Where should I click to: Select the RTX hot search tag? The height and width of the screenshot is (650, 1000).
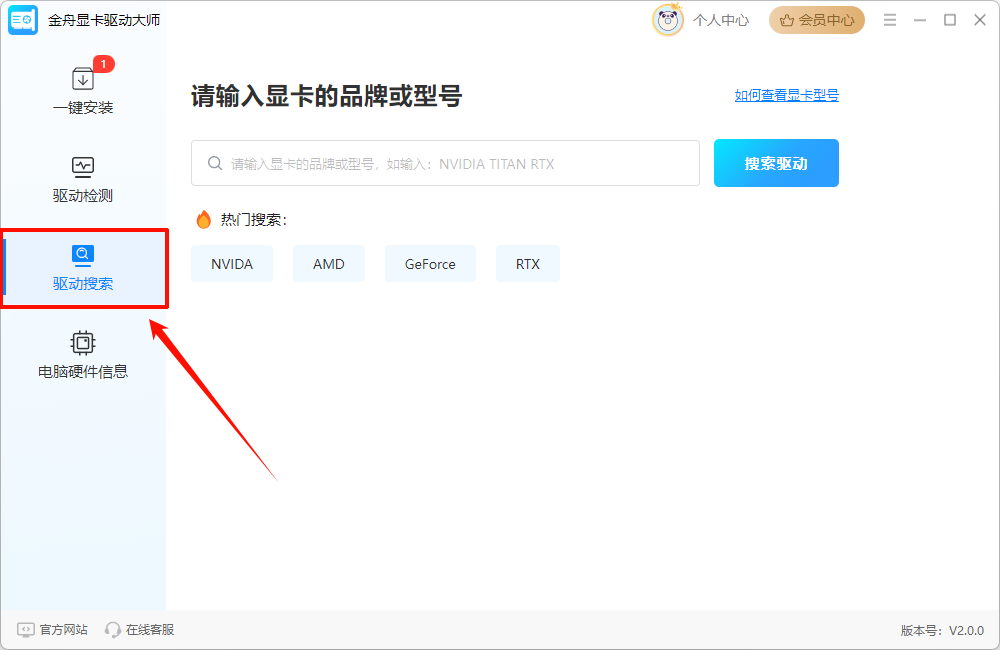pyautogui.click(x=528, y=263)
